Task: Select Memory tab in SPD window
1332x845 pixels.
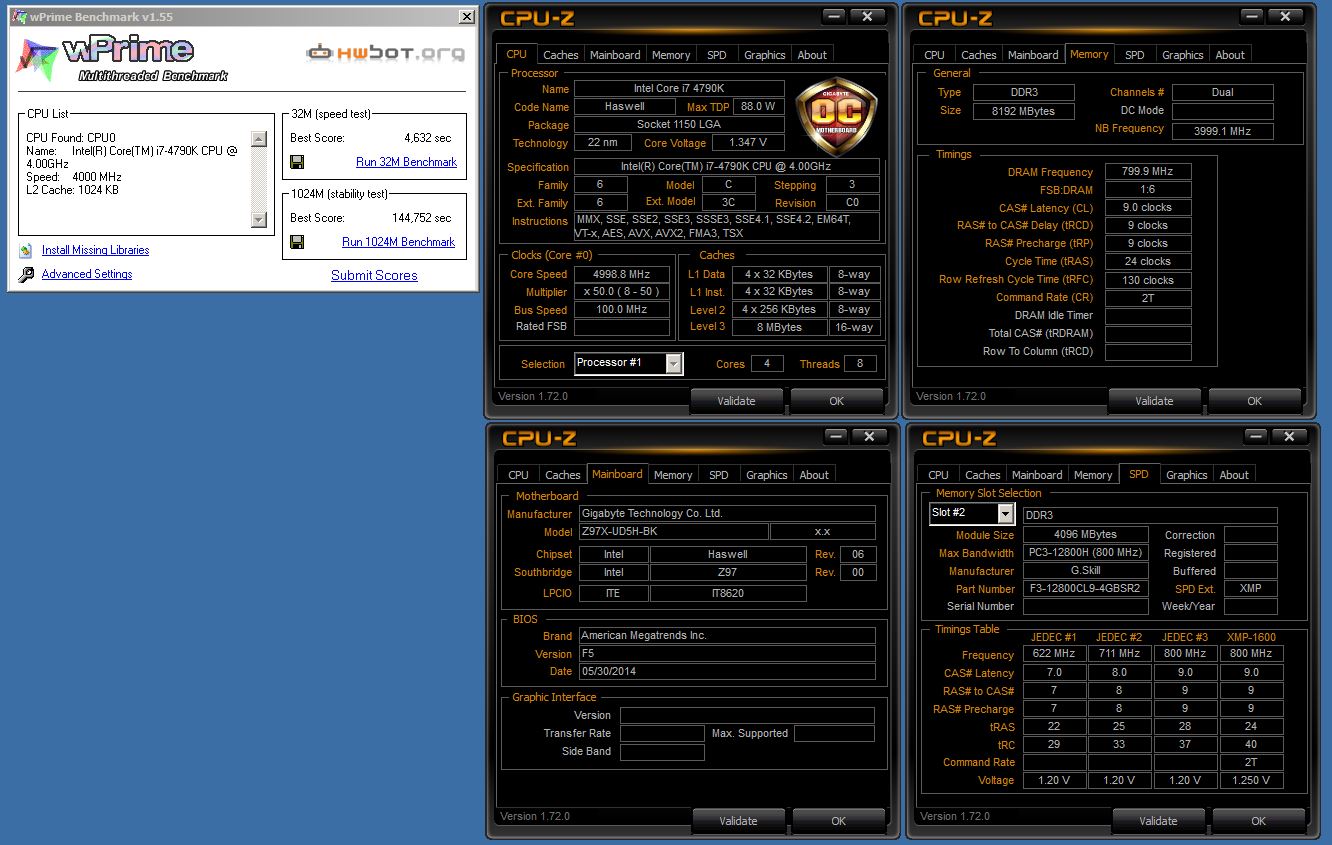Action: (1093, 475)
